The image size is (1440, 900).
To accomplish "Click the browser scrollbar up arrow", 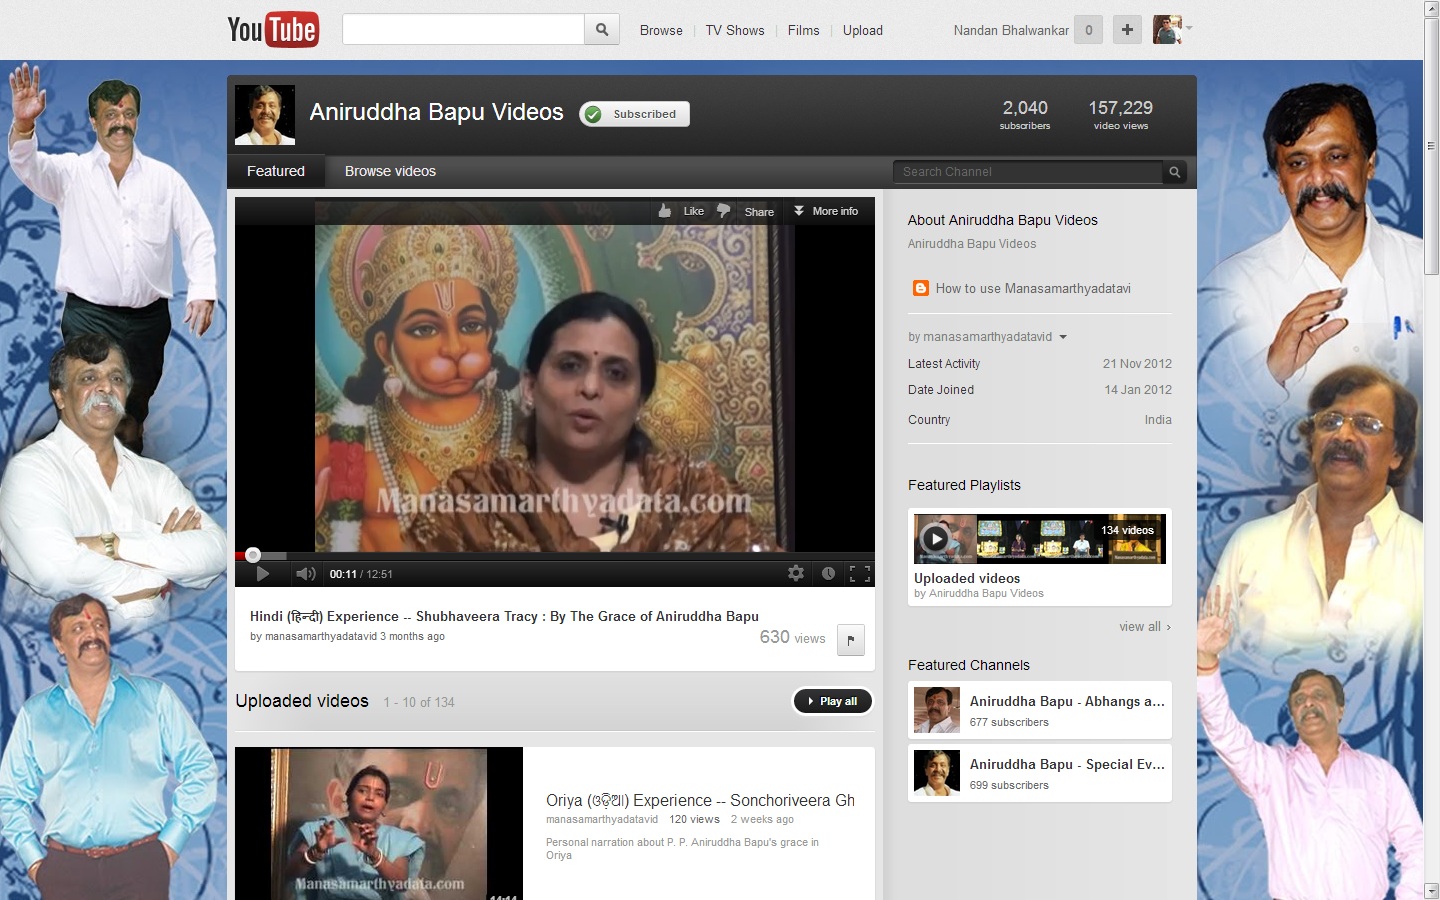I will tap(1431, 8).
